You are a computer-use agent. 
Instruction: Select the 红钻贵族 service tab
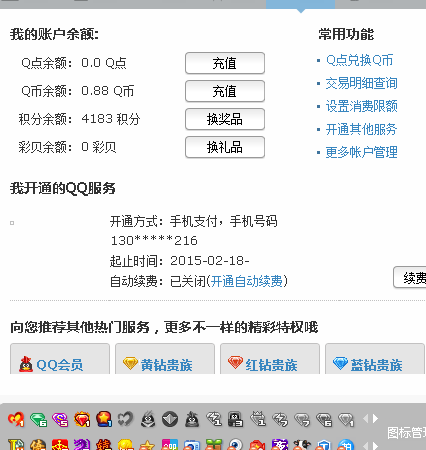[270, 359]
